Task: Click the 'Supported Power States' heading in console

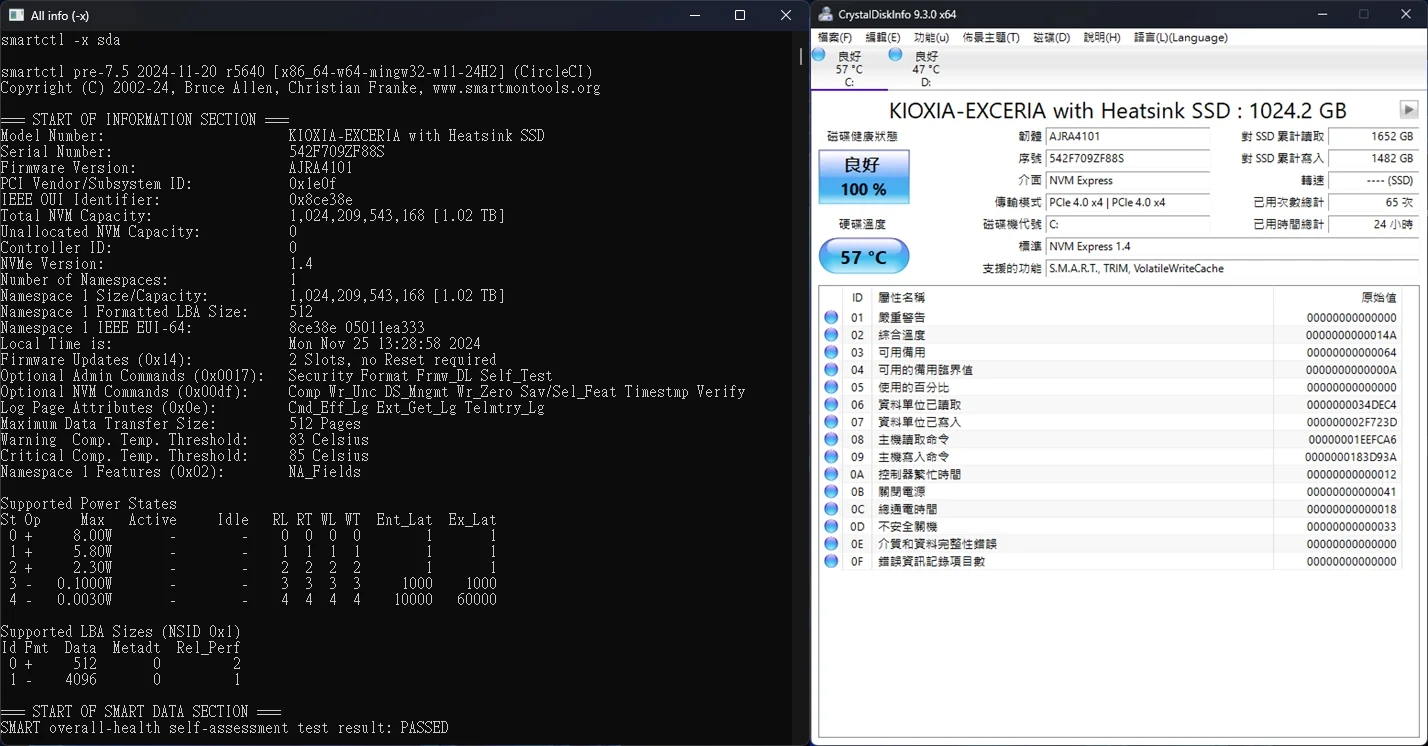Action: tap(88, 504)
